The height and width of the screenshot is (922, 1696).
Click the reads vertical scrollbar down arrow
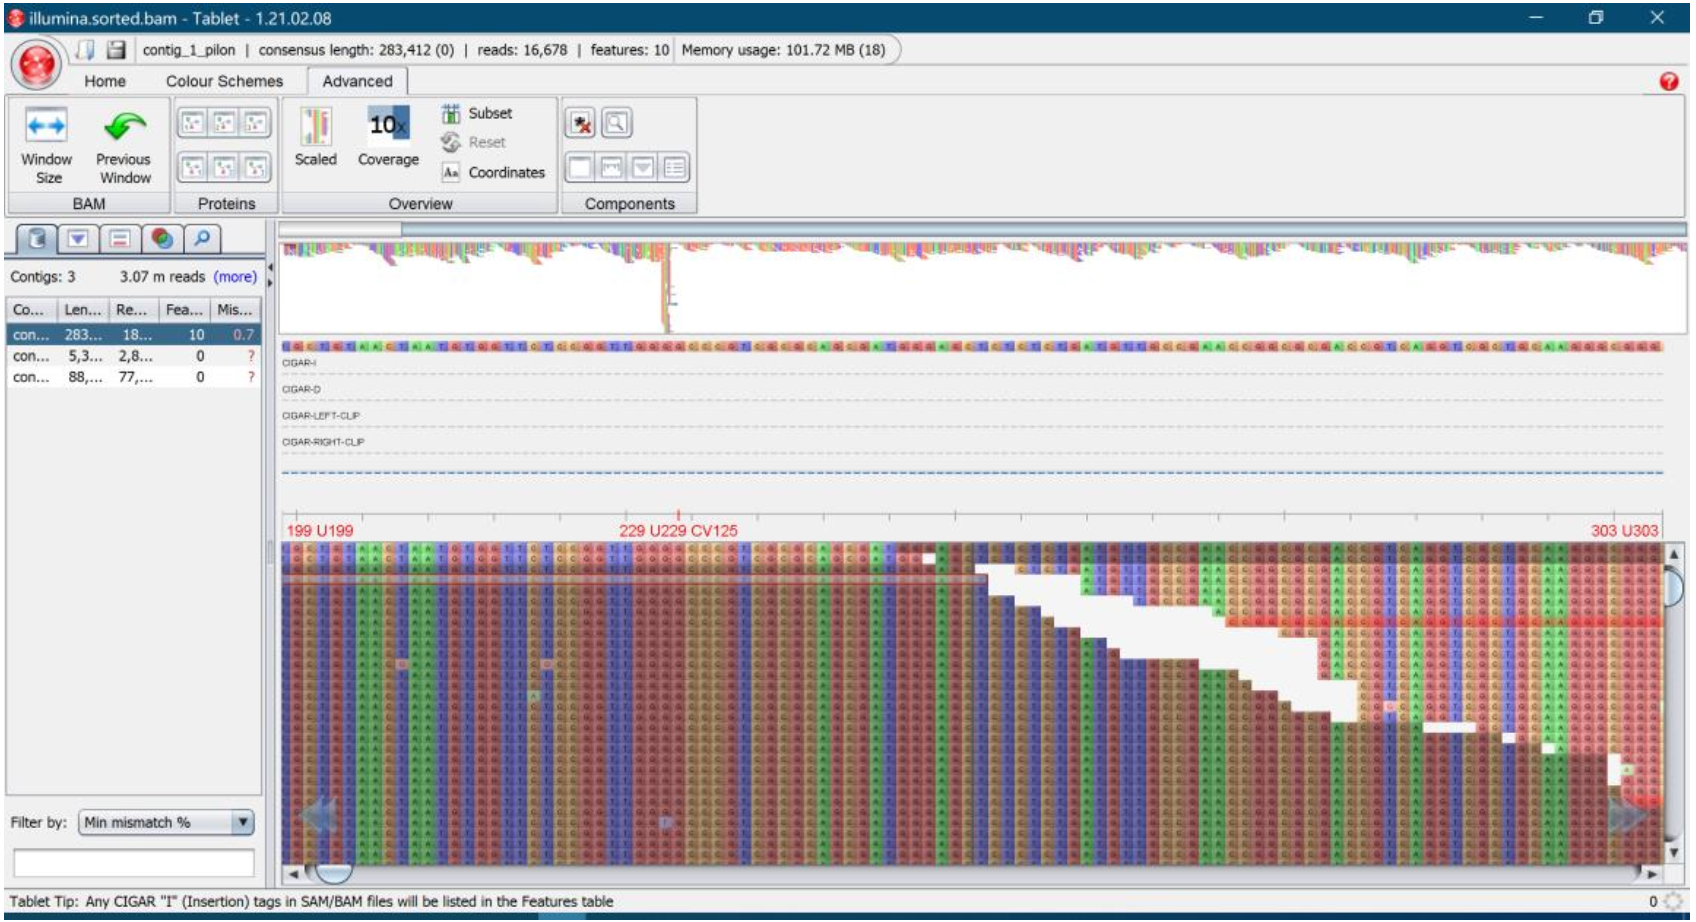click(1674, 853)
